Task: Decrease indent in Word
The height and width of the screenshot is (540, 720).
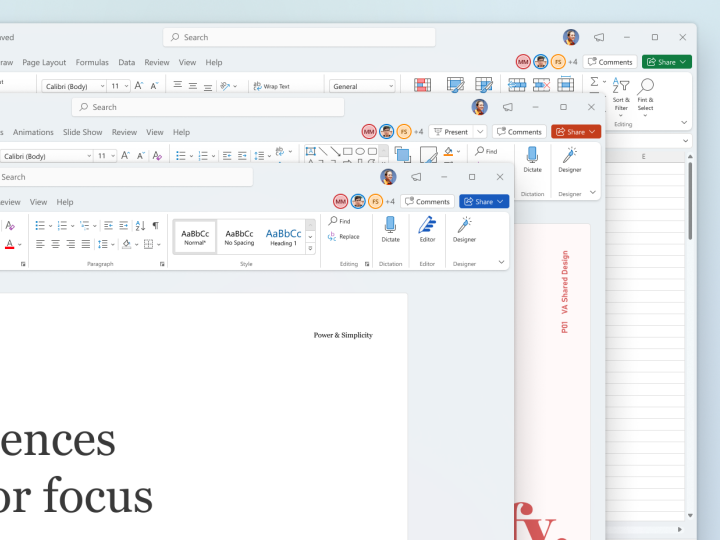Action: pos(108,225)
